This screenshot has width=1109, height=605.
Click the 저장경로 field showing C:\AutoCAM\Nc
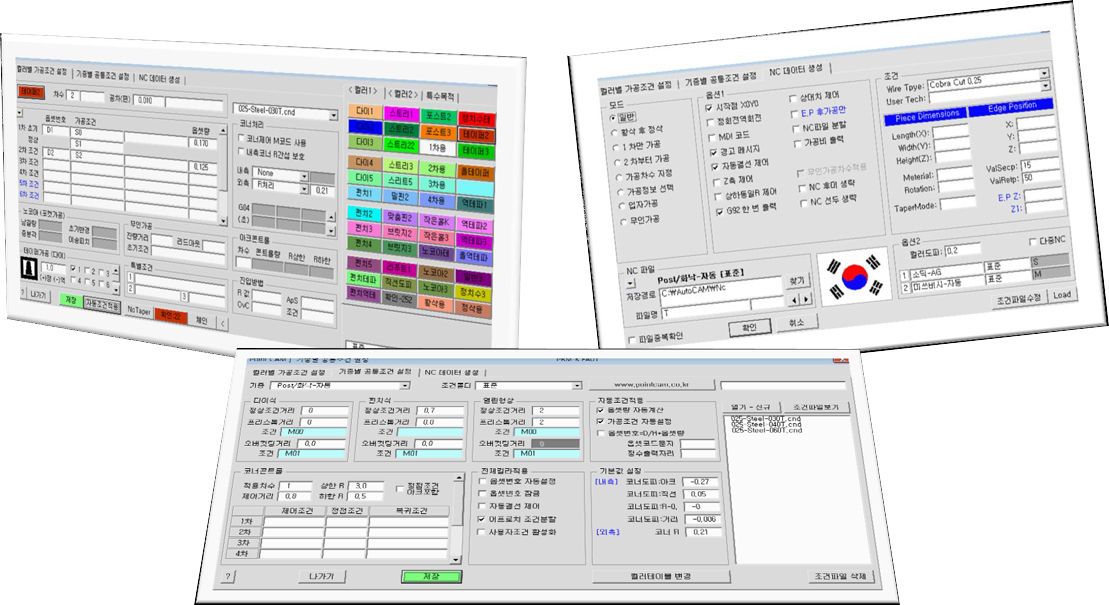720,290
